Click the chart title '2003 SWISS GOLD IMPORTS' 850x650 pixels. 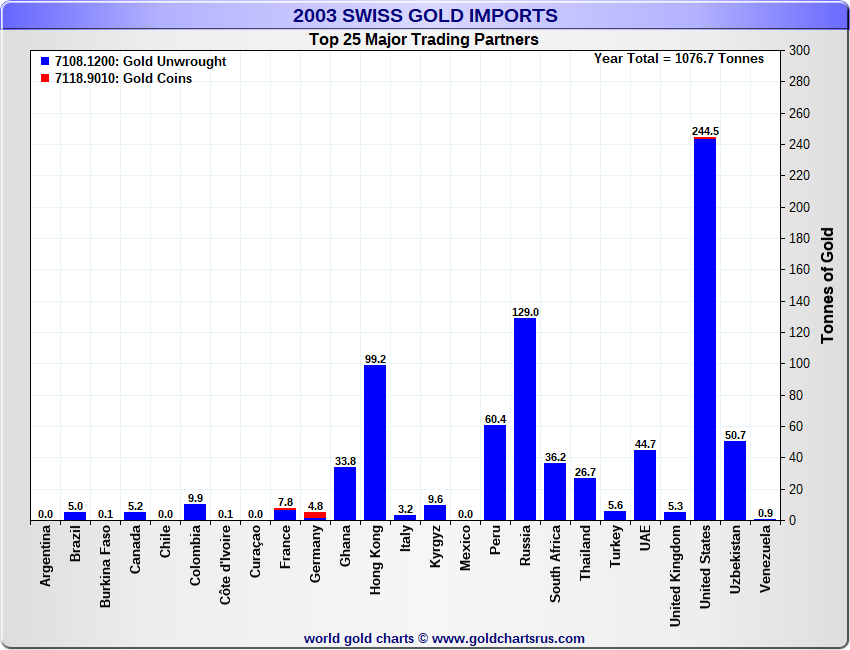(425, 15)
